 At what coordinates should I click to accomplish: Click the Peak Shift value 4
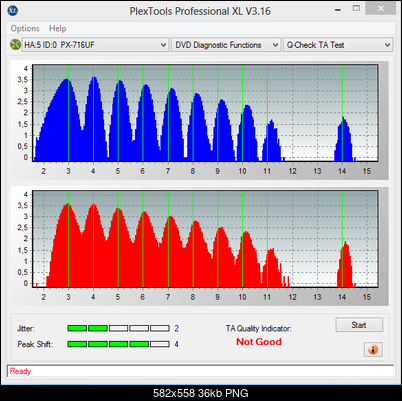click(x=177, y=344)
